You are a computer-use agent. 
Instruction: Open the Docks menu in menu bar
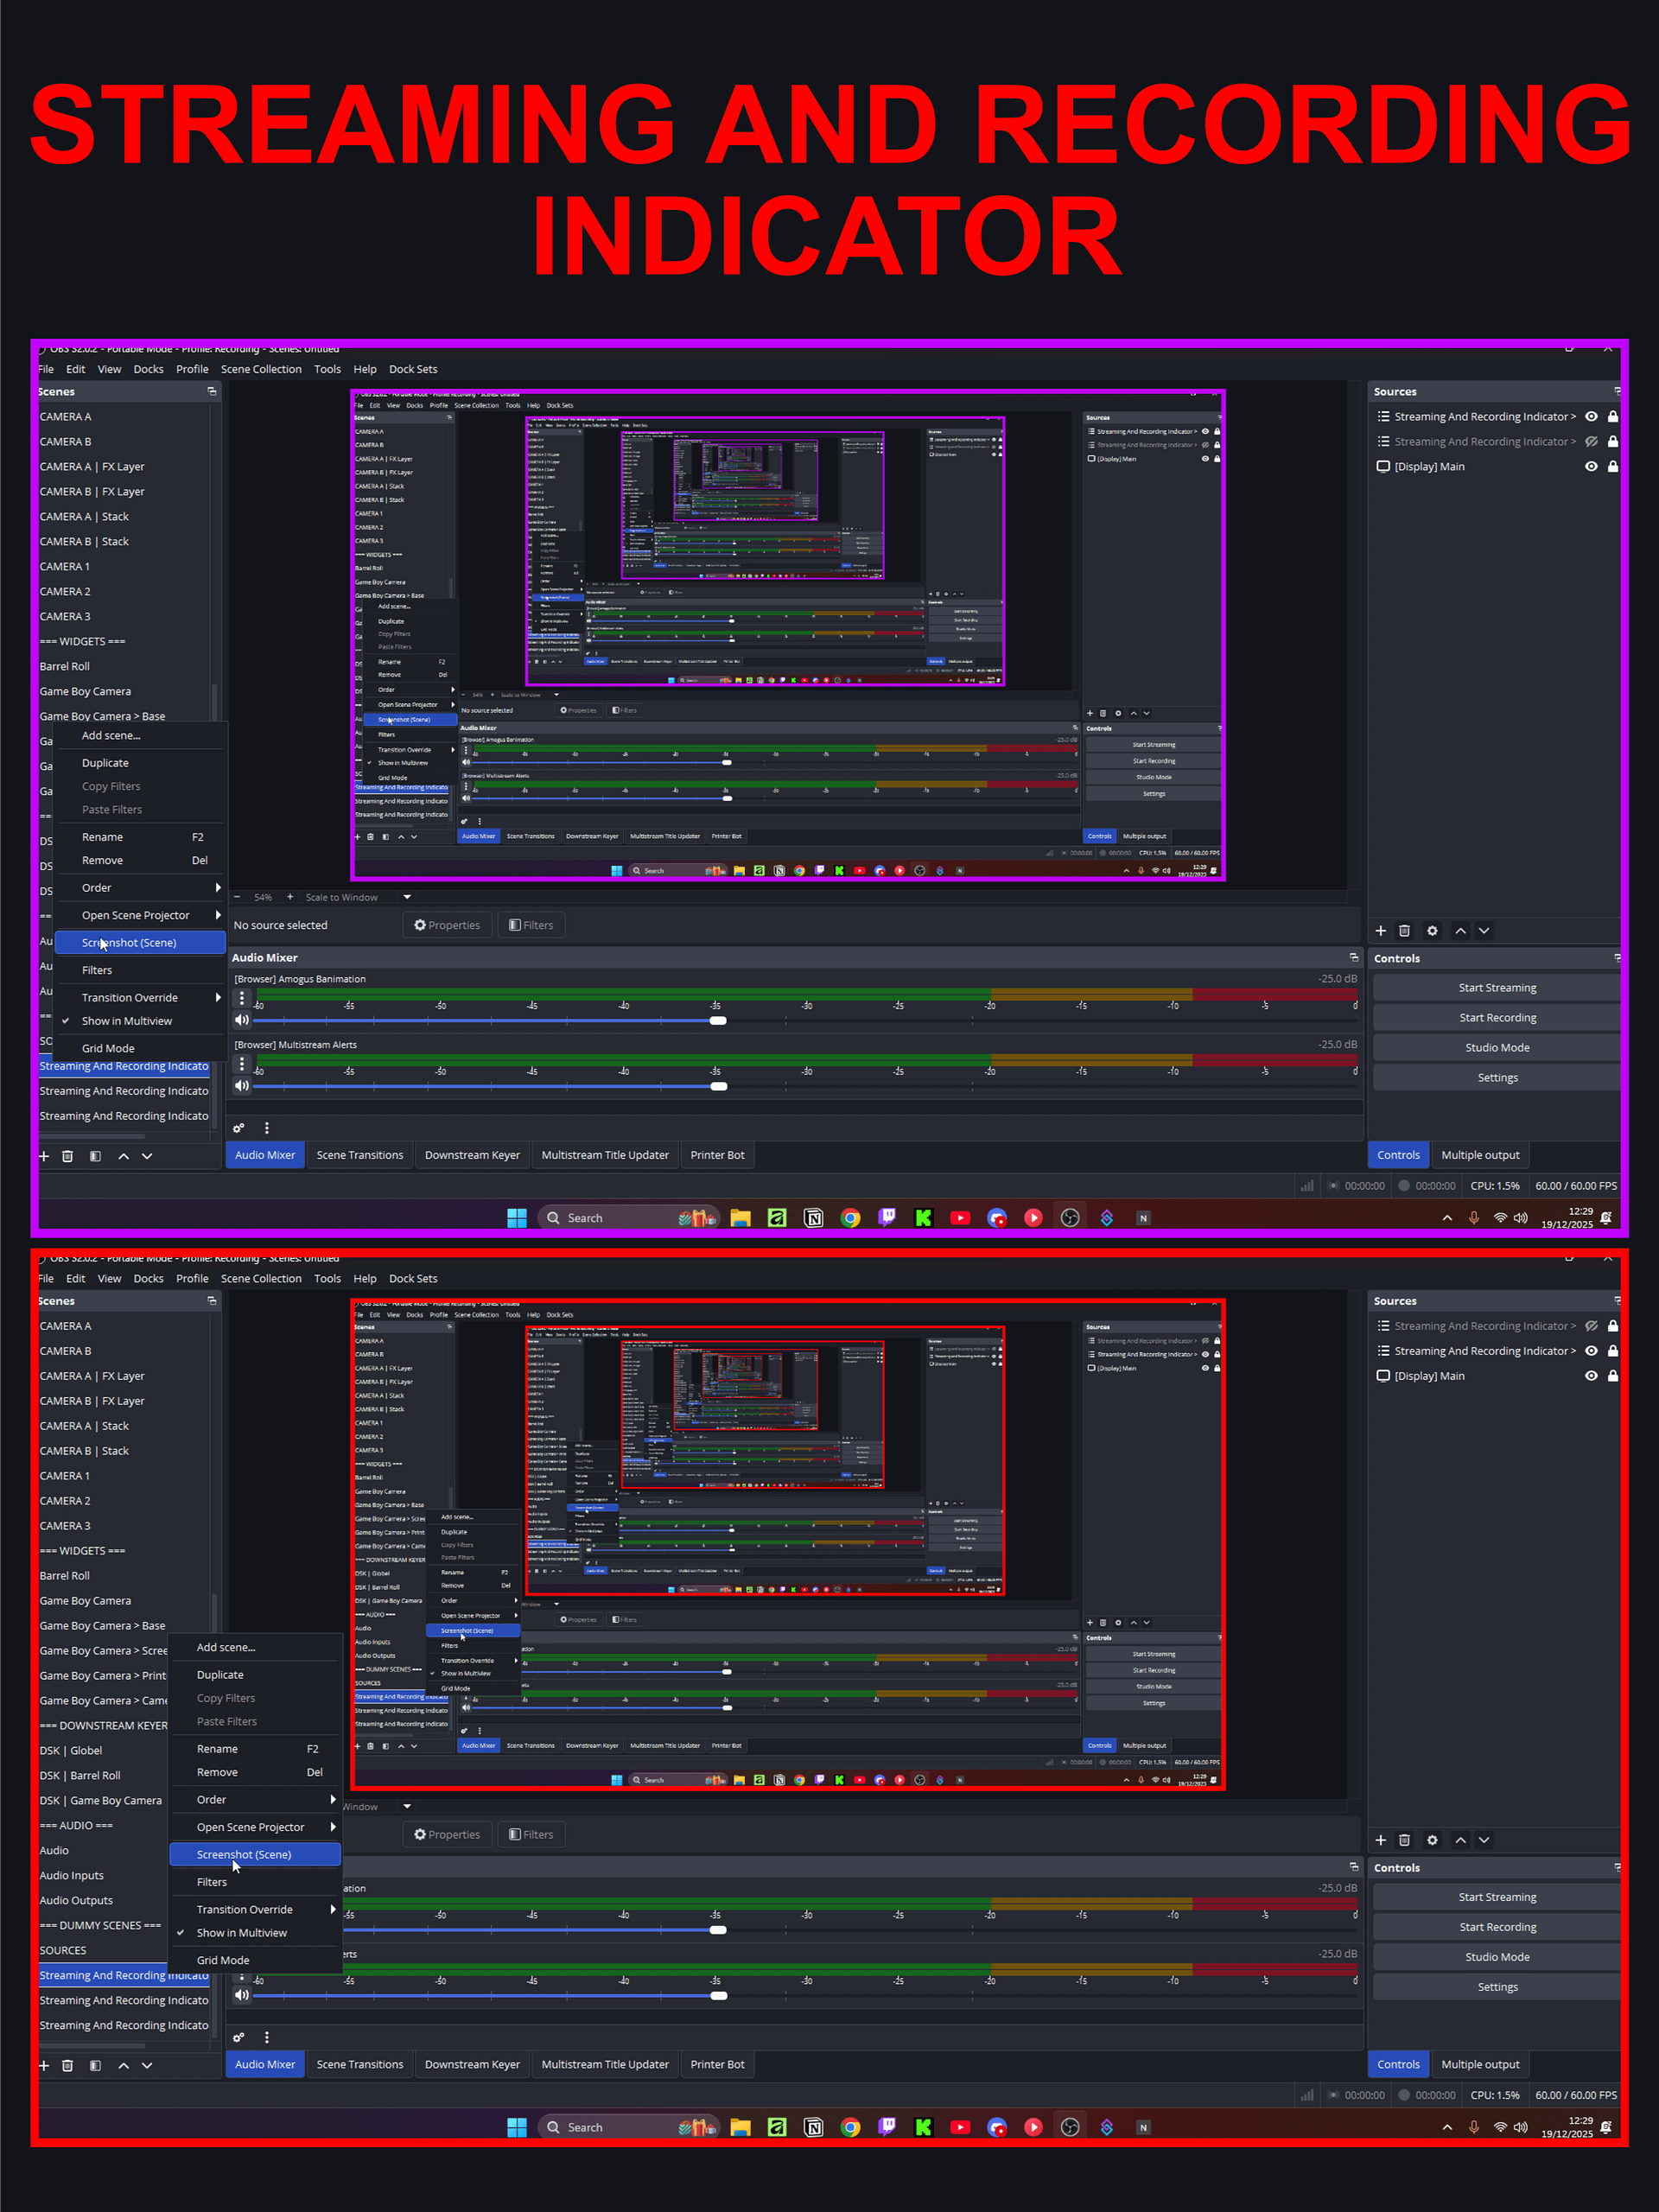tap(148, 369)
